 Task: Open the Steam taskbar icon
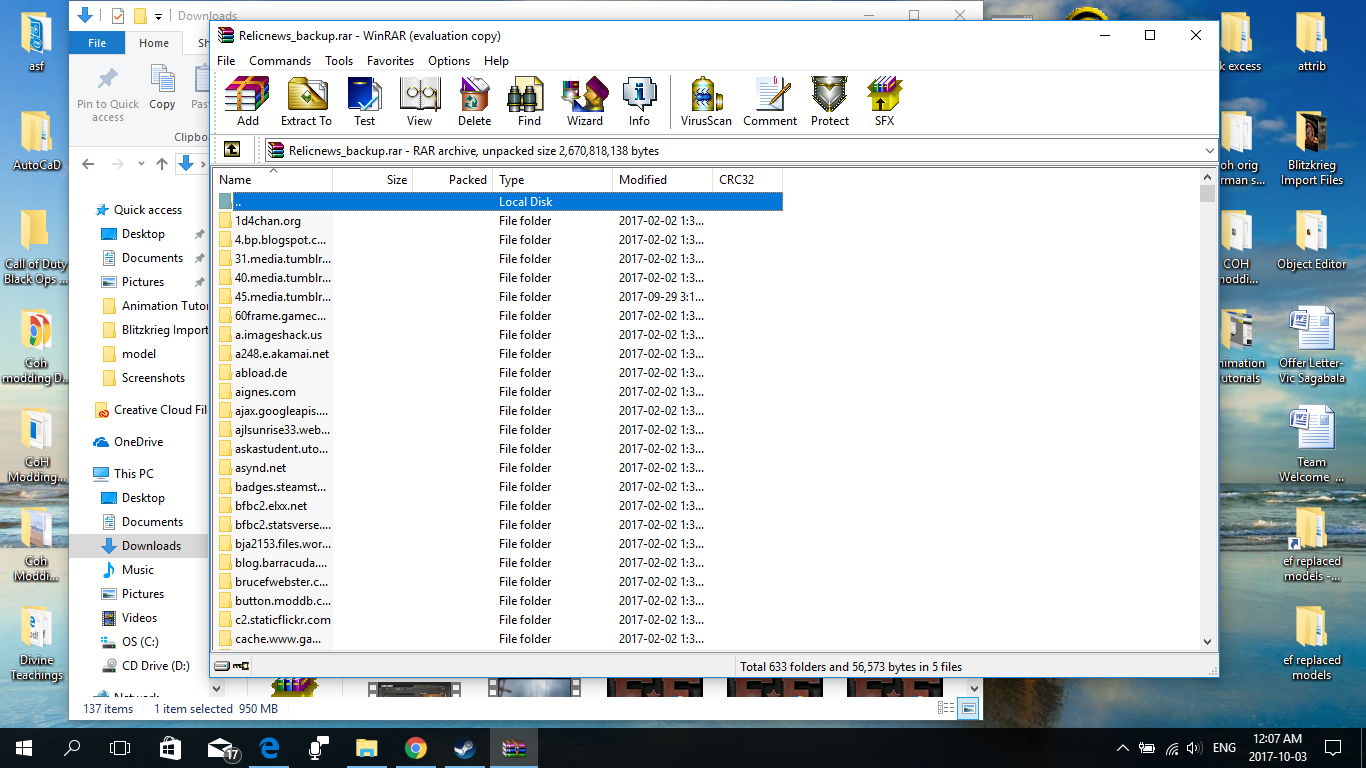465,748
